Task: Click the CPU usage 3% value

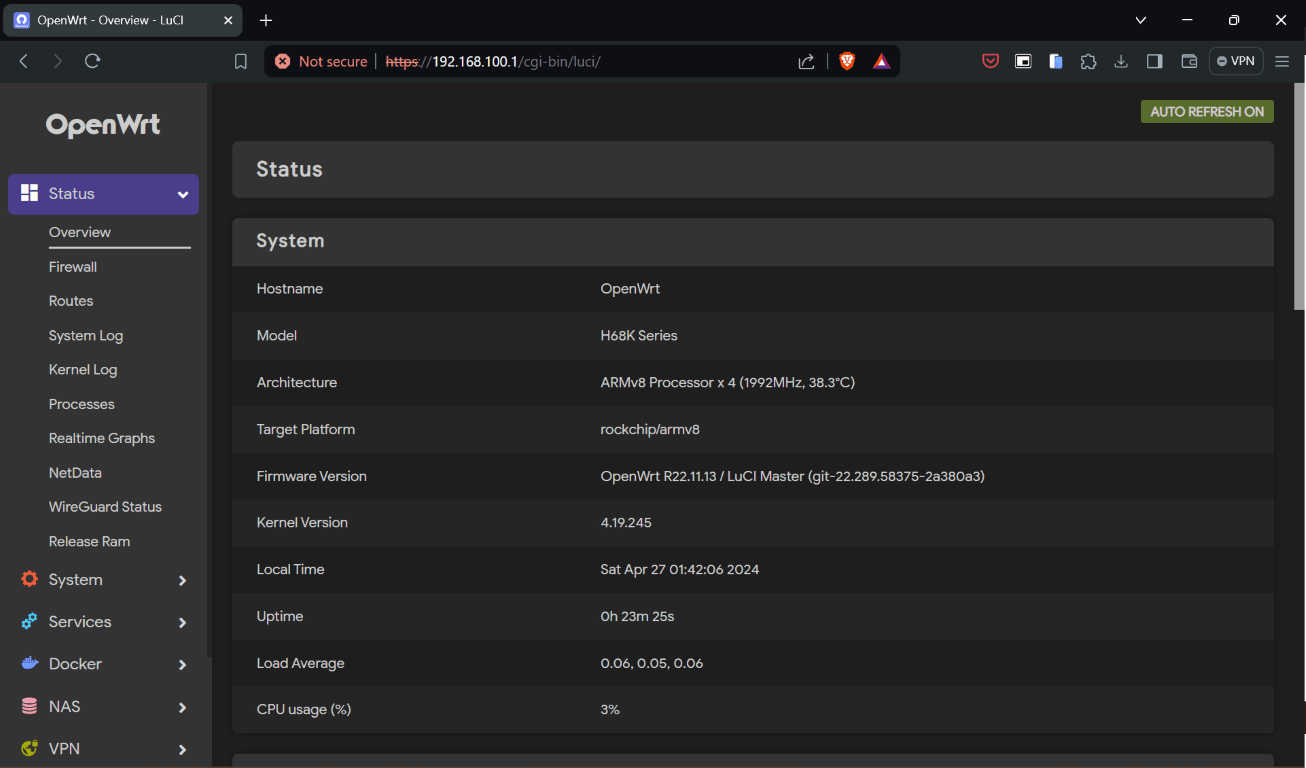Action: click(610, 710)
